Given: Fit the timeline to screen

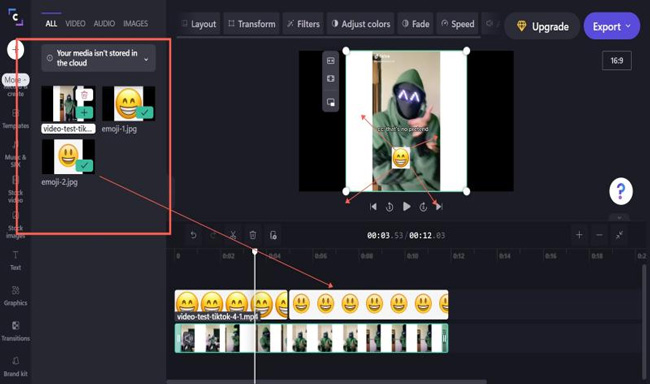Looking at the screenshot, I should pyautogui.click(x=619, y=235).
